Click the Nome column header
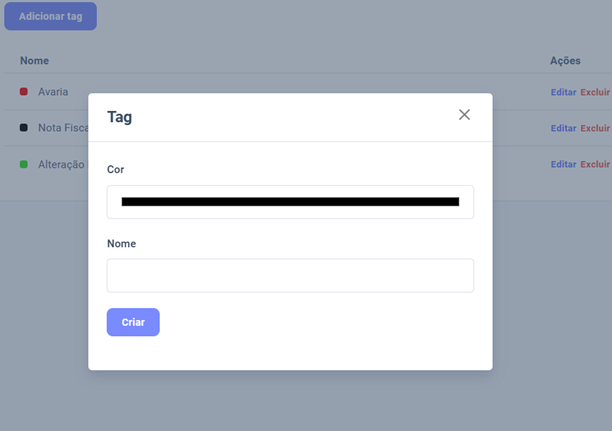Screen dimensions: 612x431 (x=34, y=61)
